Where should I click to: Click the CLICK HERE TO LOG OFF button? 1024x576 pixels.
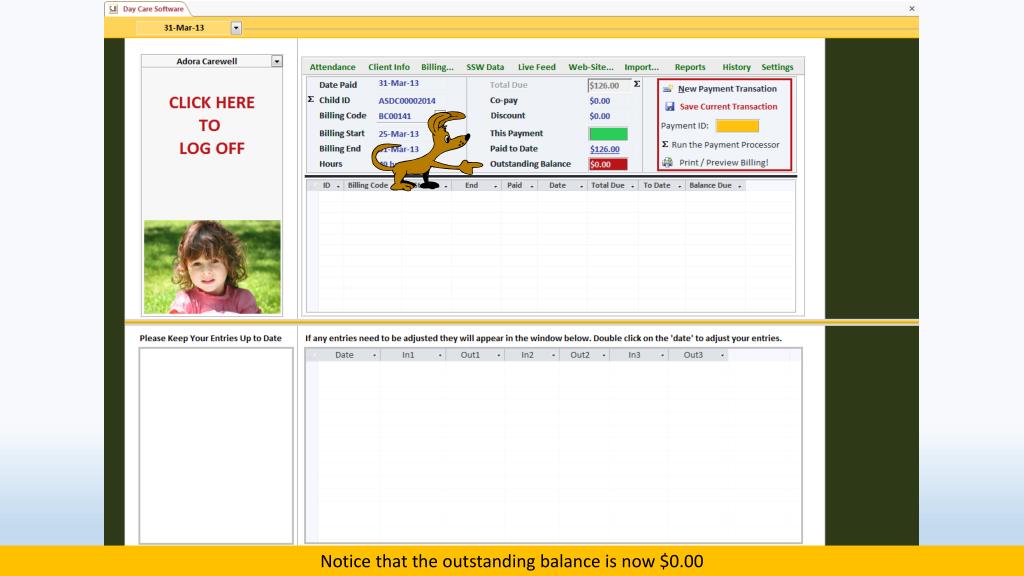pyautogui.click(x=212, y=125)
